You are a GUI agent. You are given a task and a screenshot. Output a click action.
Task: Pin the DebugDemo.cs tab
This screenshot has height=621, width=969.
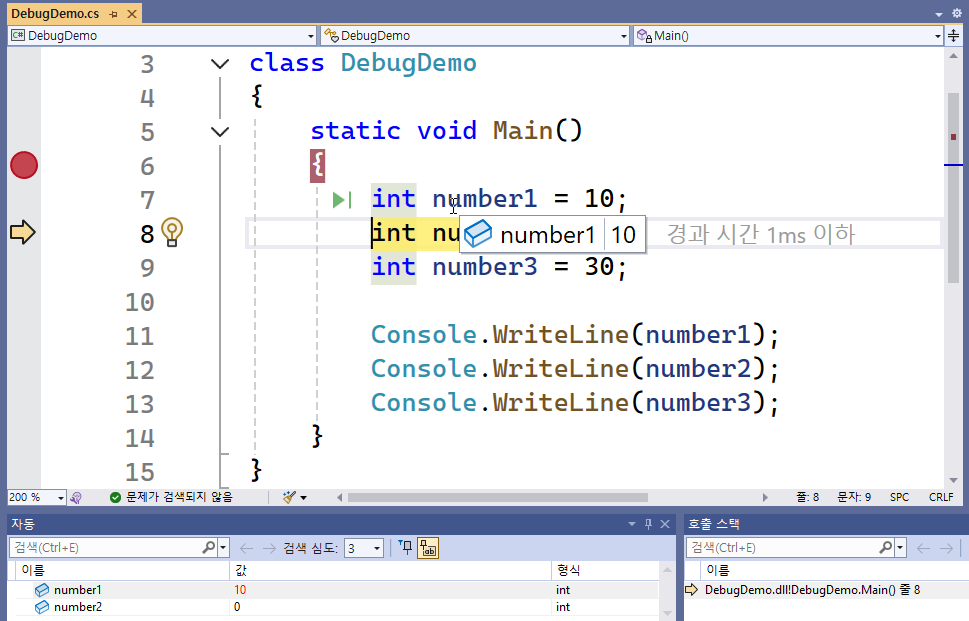[112, 14]
